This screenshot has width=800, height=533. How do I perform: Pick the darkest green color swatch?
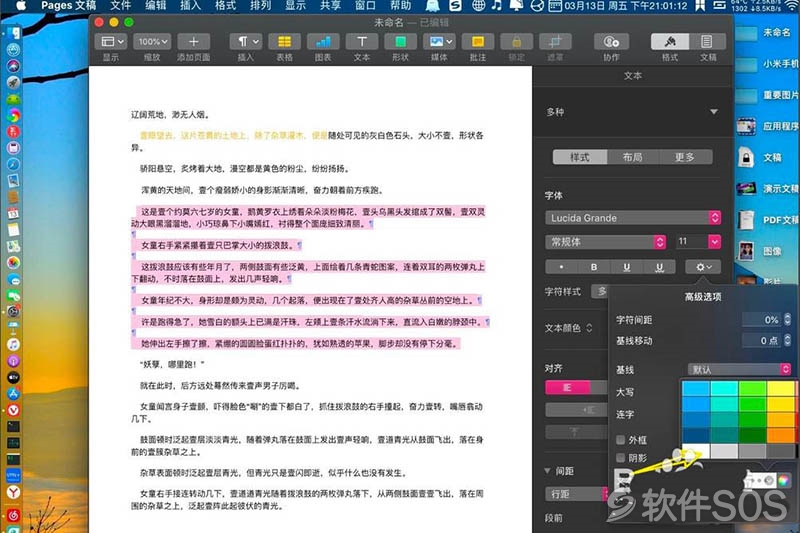753,435
